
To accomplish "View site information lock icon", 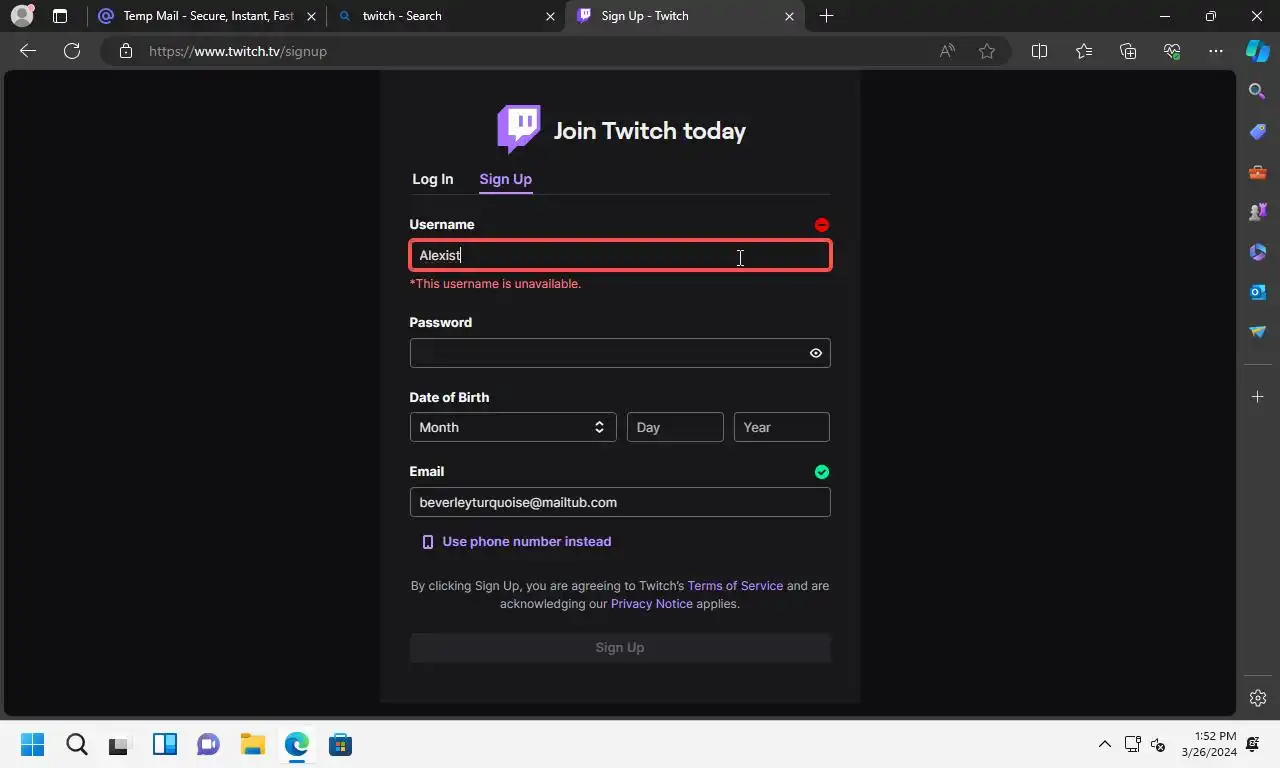I will [125, 51].
